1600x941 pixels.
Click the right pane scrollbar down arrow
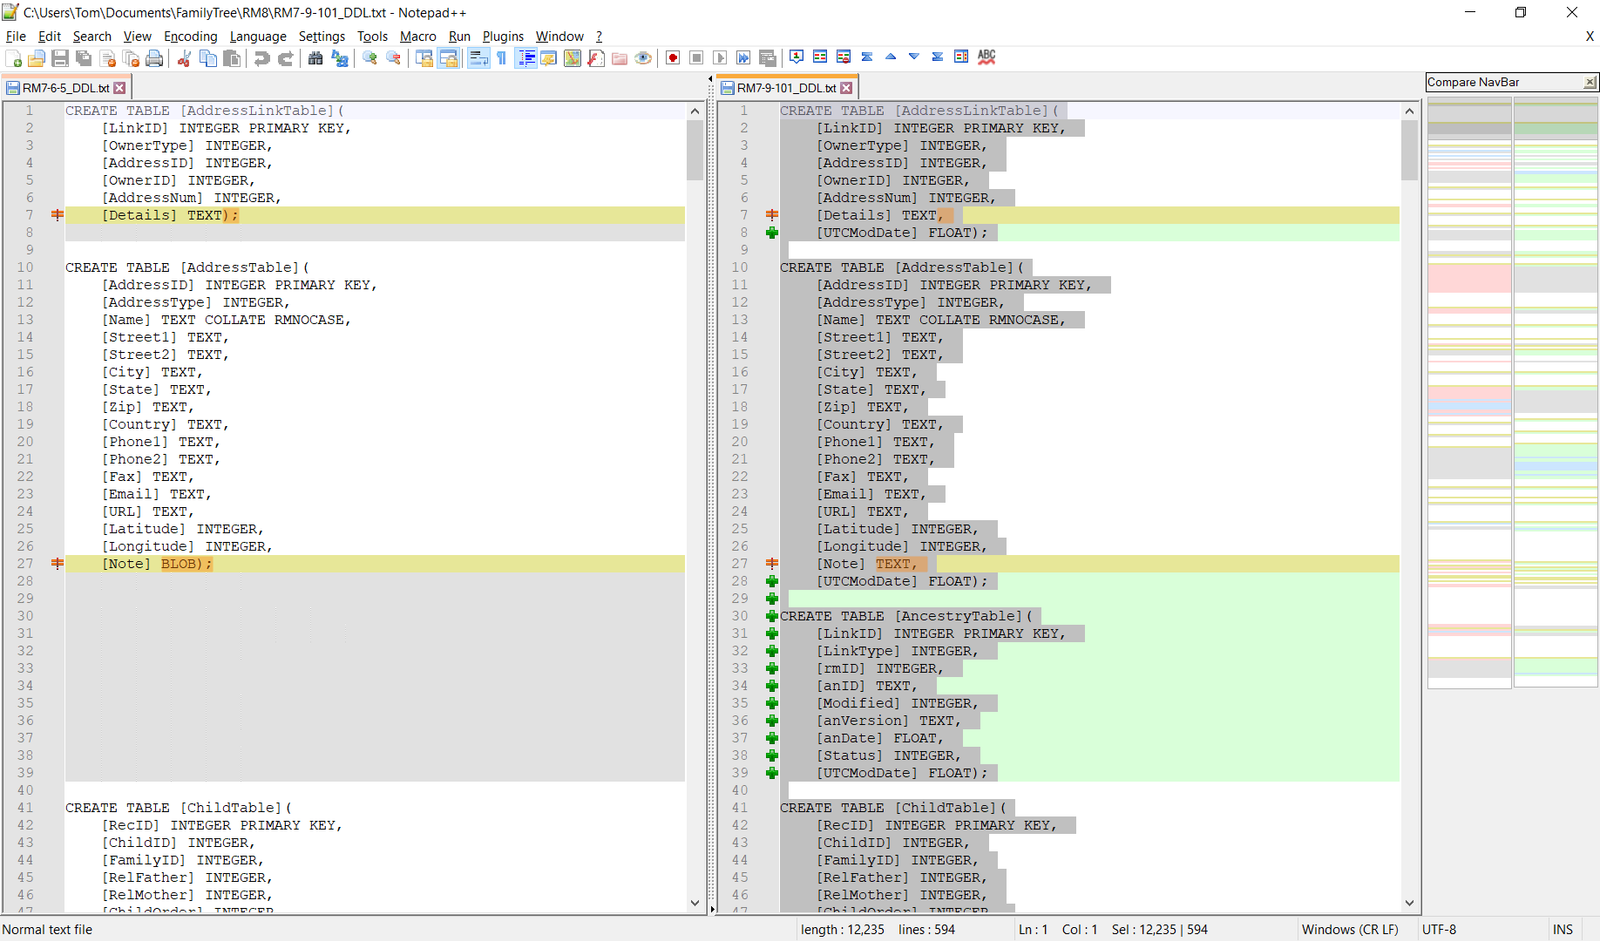pyautogui.click(x=1410, y=903)
